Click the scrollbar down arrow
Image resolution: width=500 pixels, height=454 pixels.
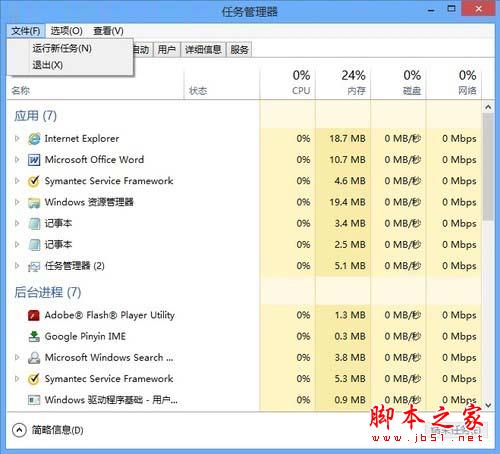pyautogui.click(x=488, y=405)
